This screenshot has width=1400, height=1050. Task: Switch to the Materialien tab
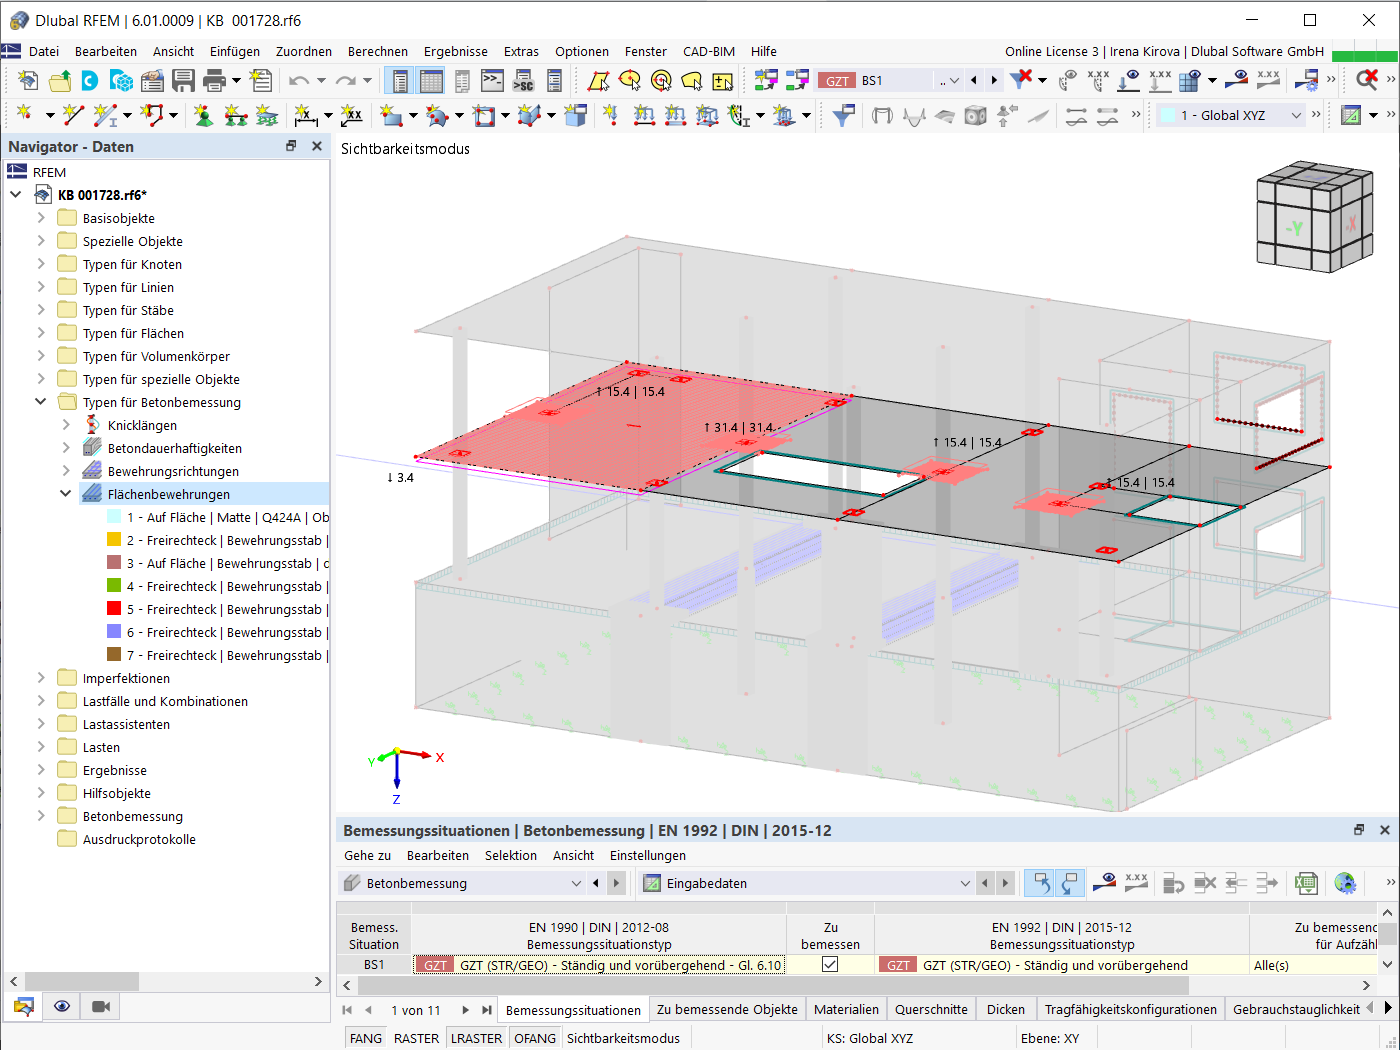point(846,1009)
